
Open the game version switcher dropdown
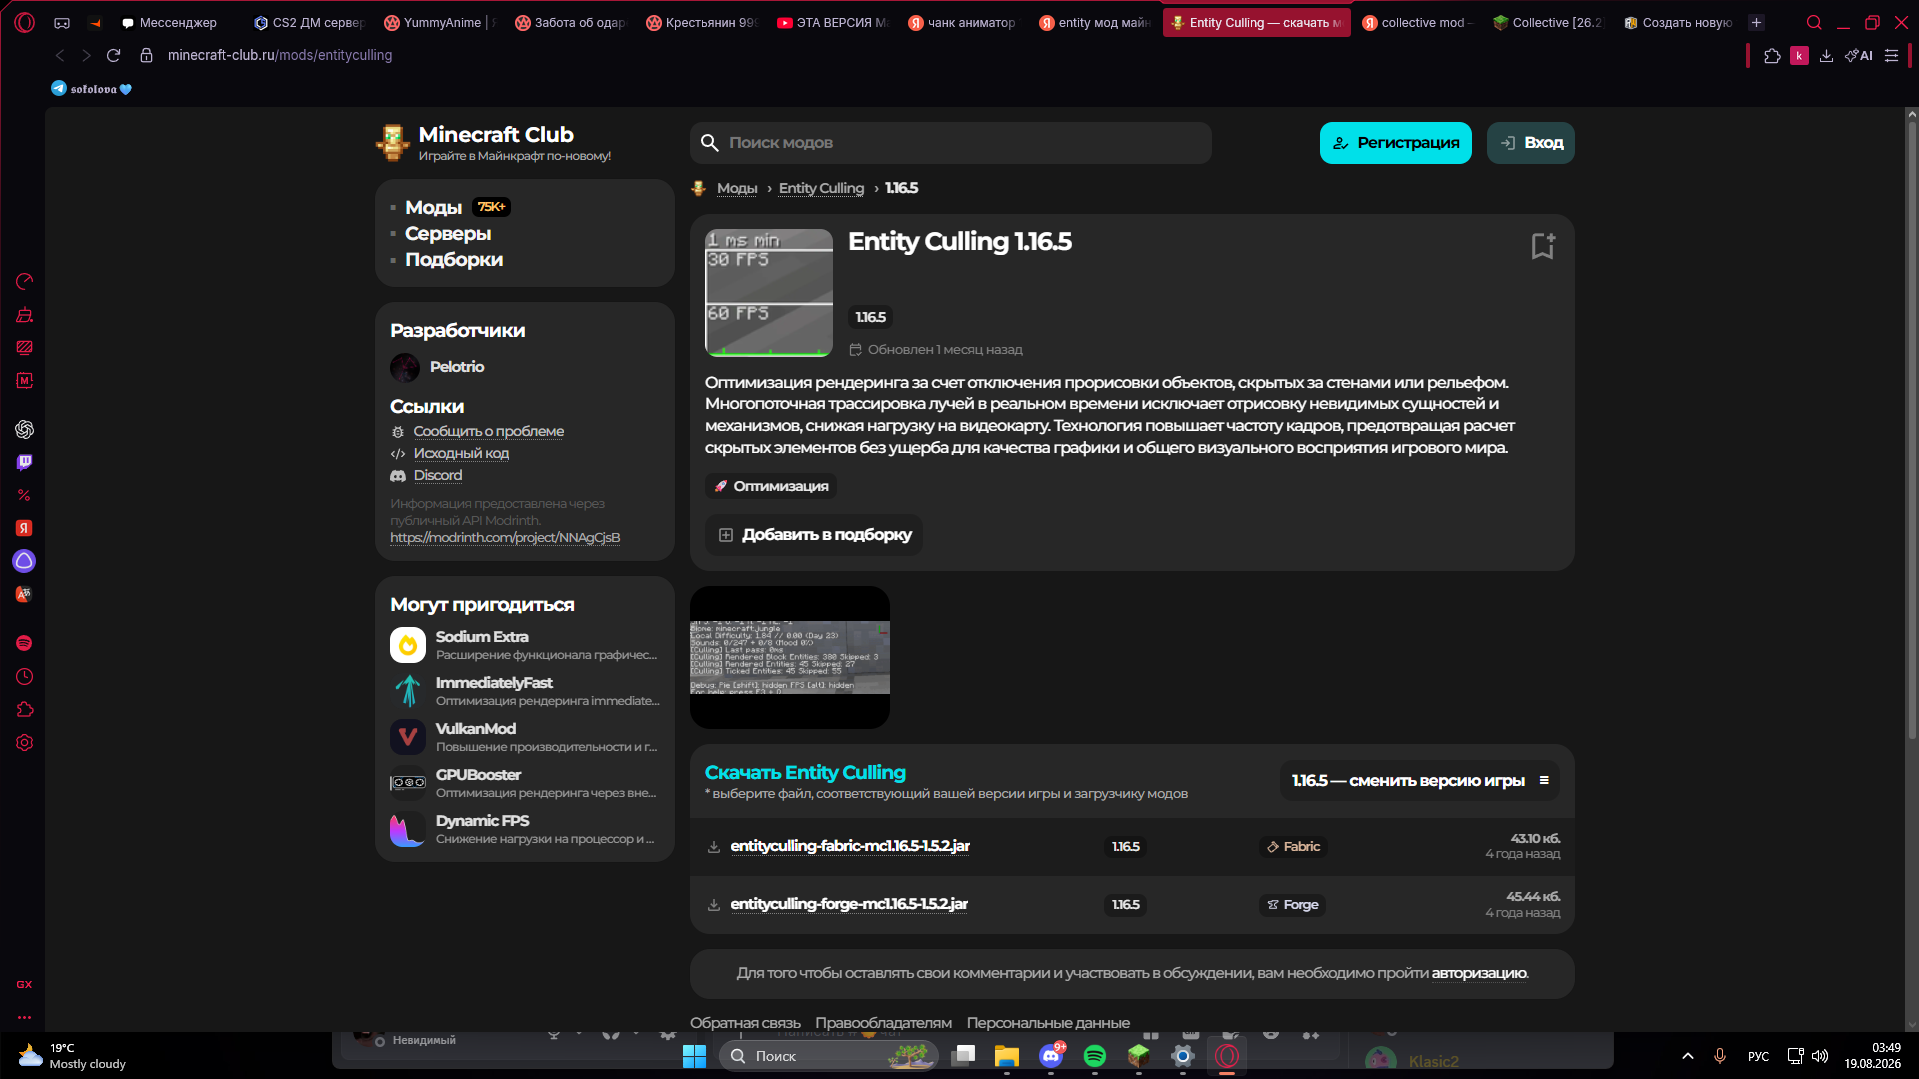[1419, 781]
